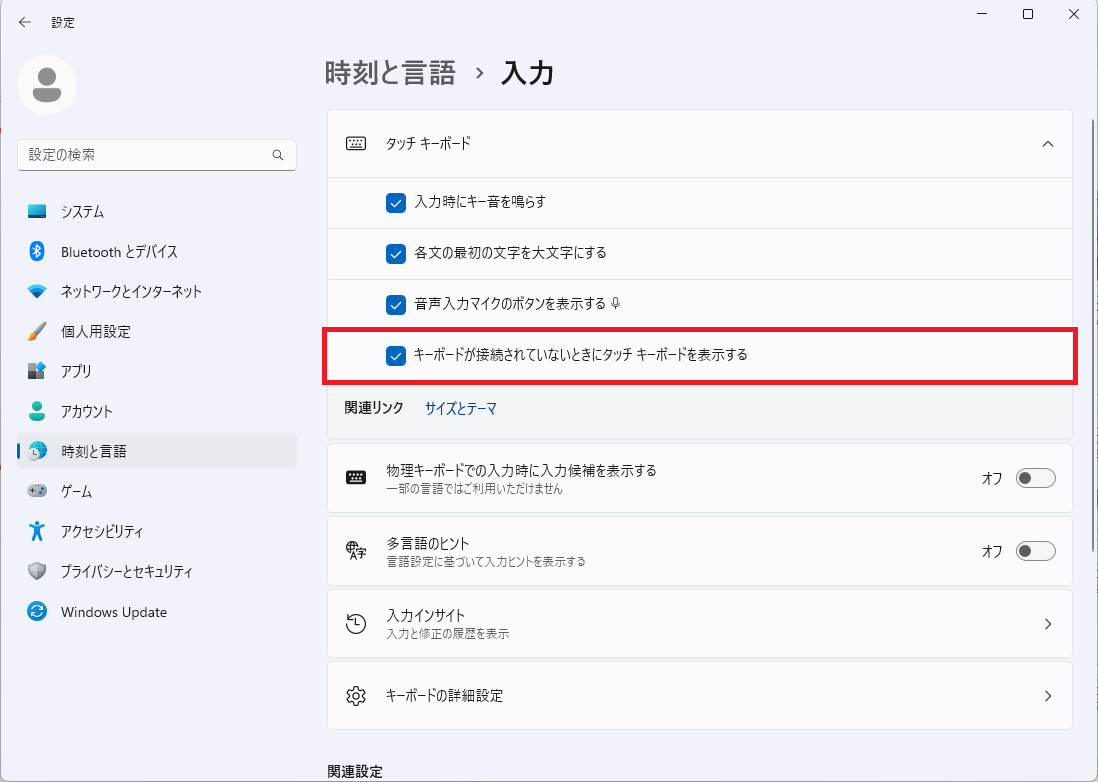The image size is (1098, 782).
Task: Open キーボードの詳細設定 via its chevron arrow
Action: 1048,695
